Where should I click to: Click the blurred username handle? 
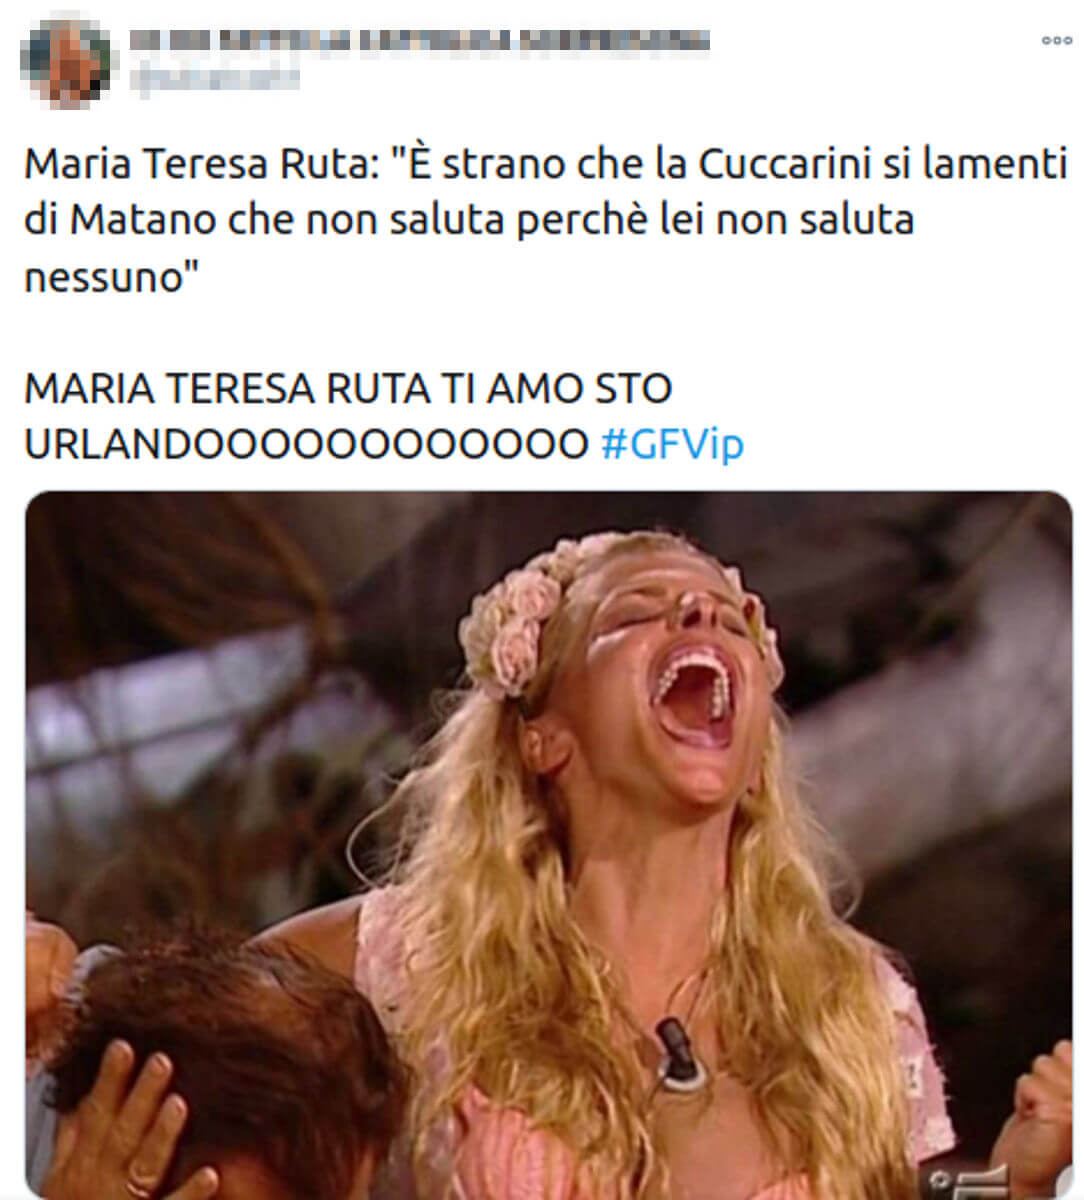point(214,77)
